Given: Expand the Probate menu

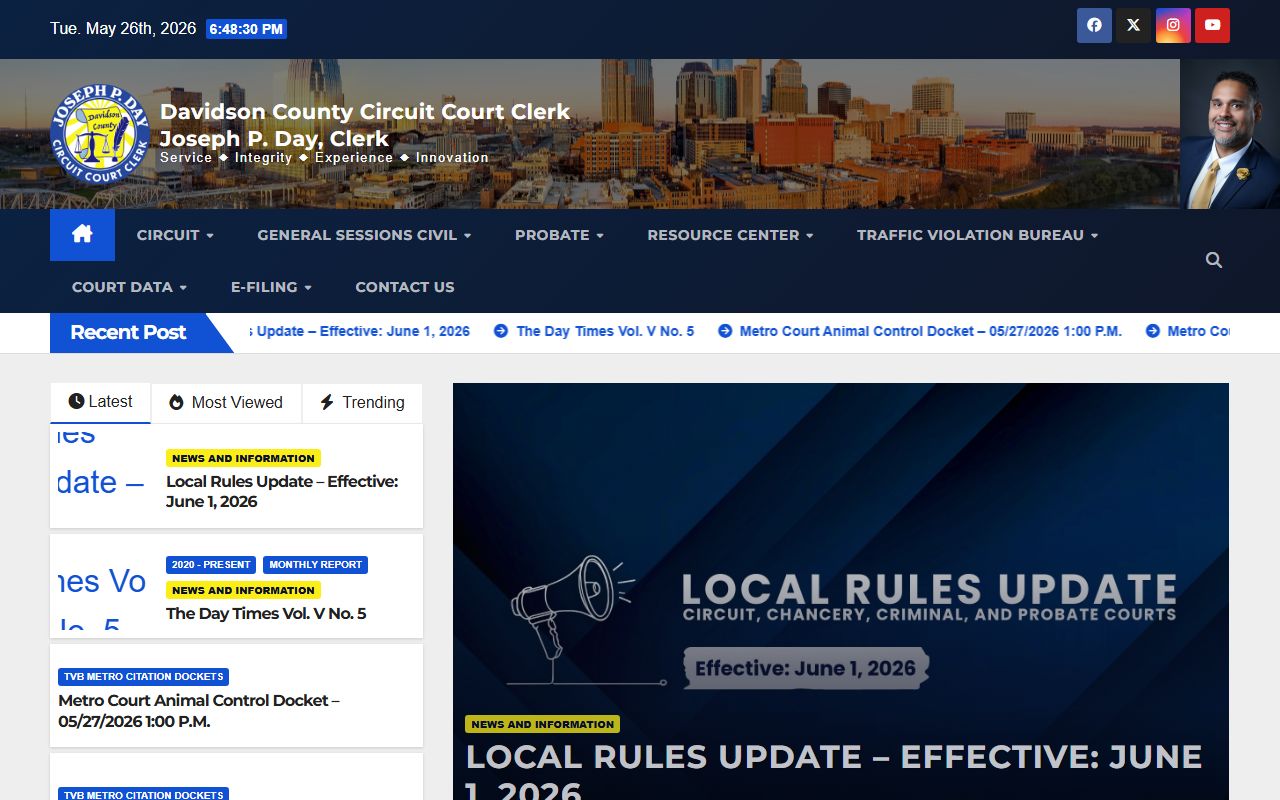Looking at the screenshot, I should (559, 235).
